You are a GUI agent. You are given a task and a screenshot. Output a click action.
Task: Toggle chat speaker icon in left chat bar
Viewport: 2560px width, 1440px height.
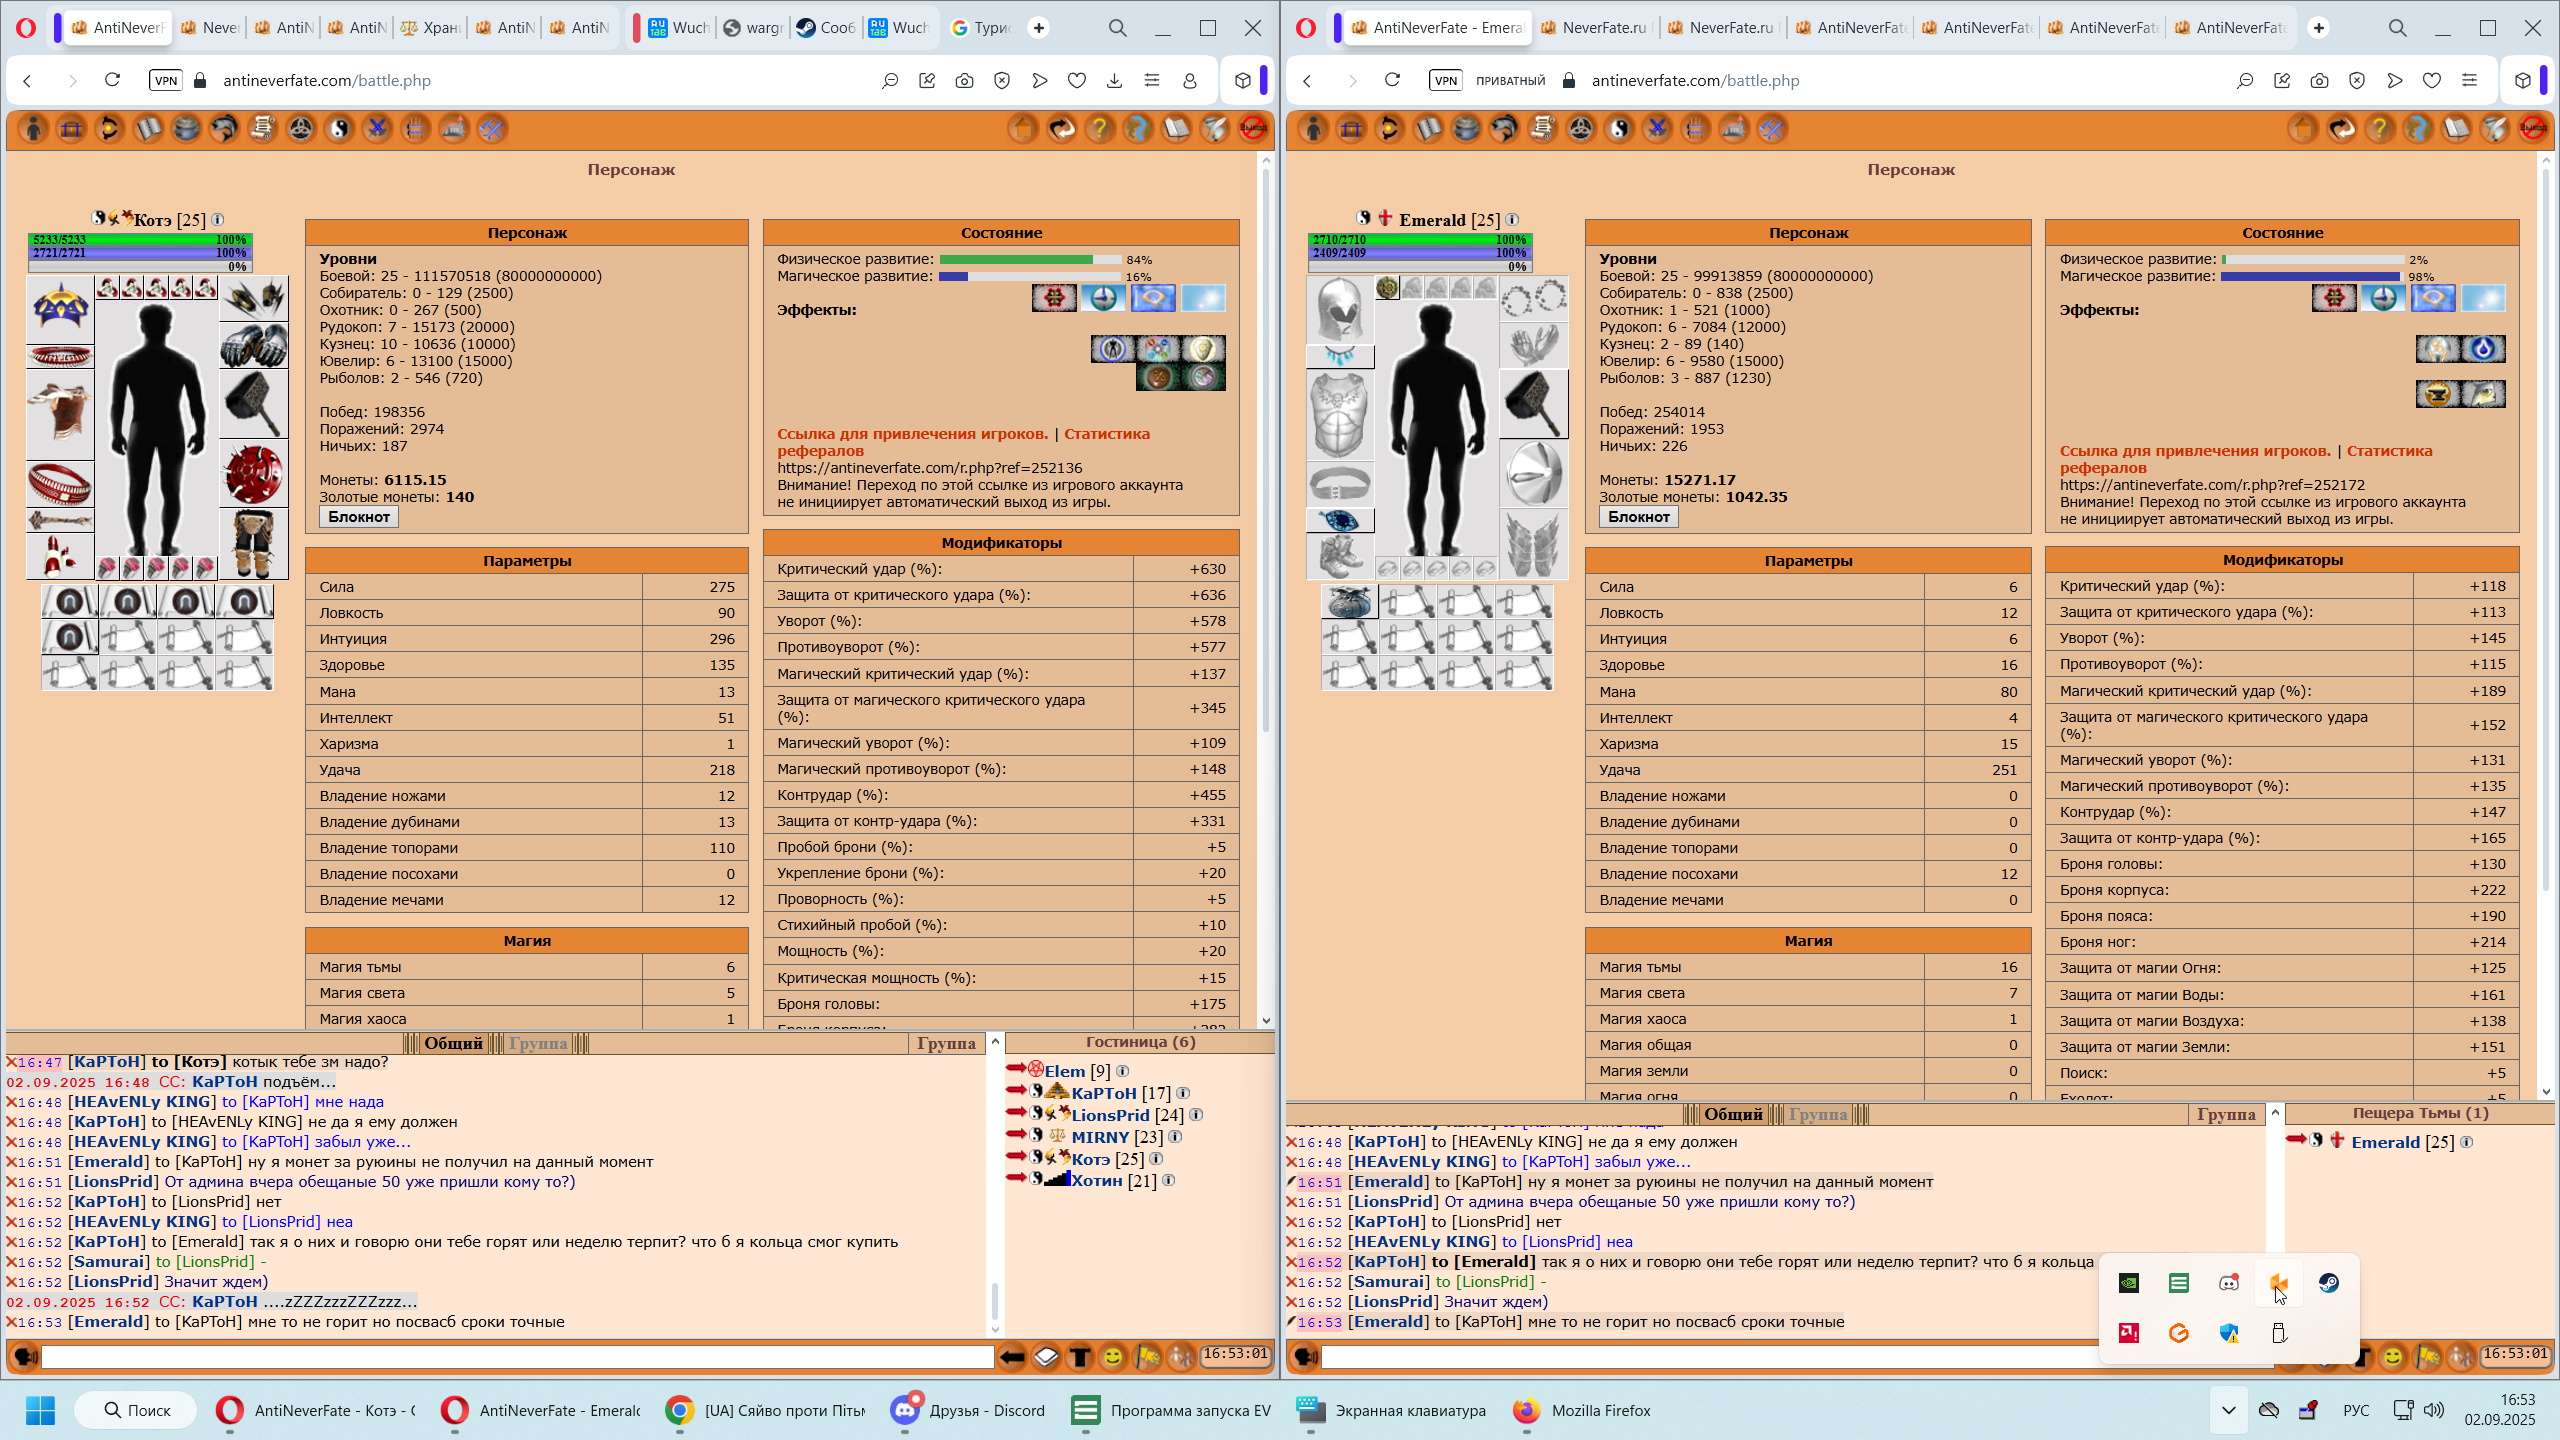click(x=25, y=1357)
